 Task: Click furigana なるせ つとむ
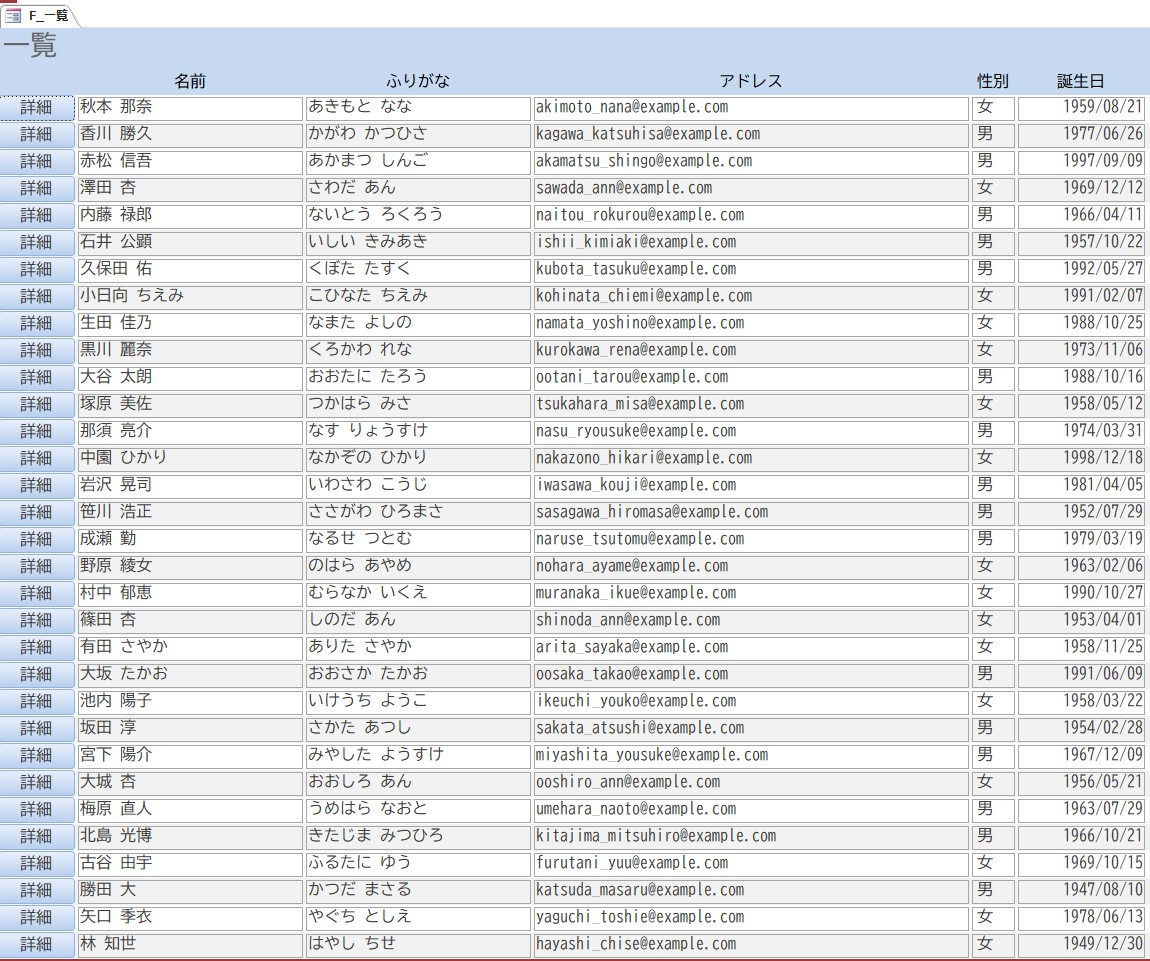click(419, 540)
